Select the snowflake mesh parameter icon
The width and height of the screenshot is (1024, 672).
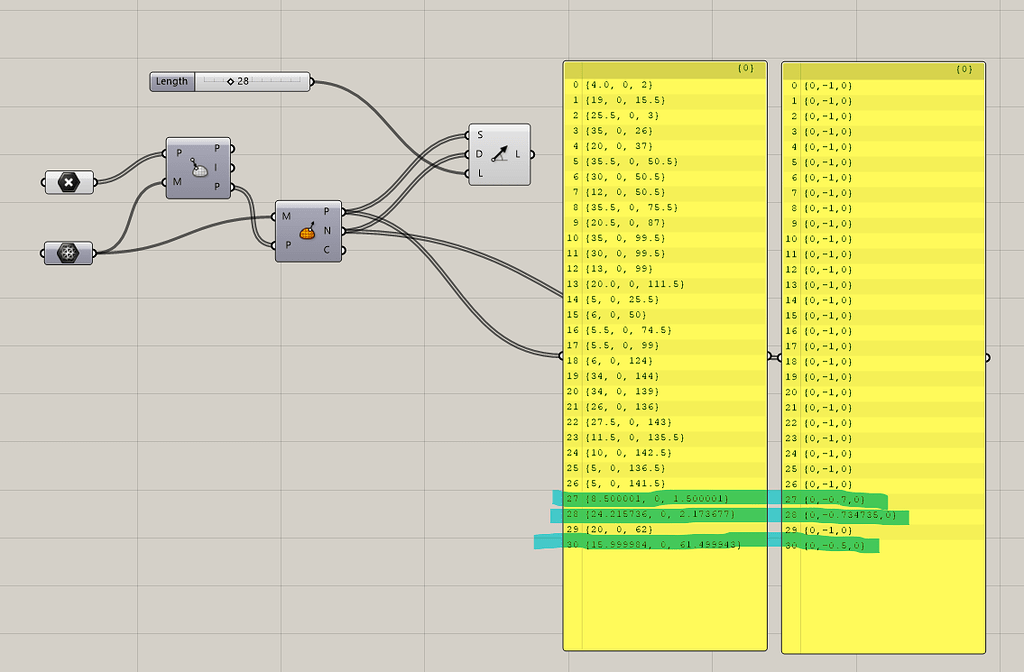point(68,253)
